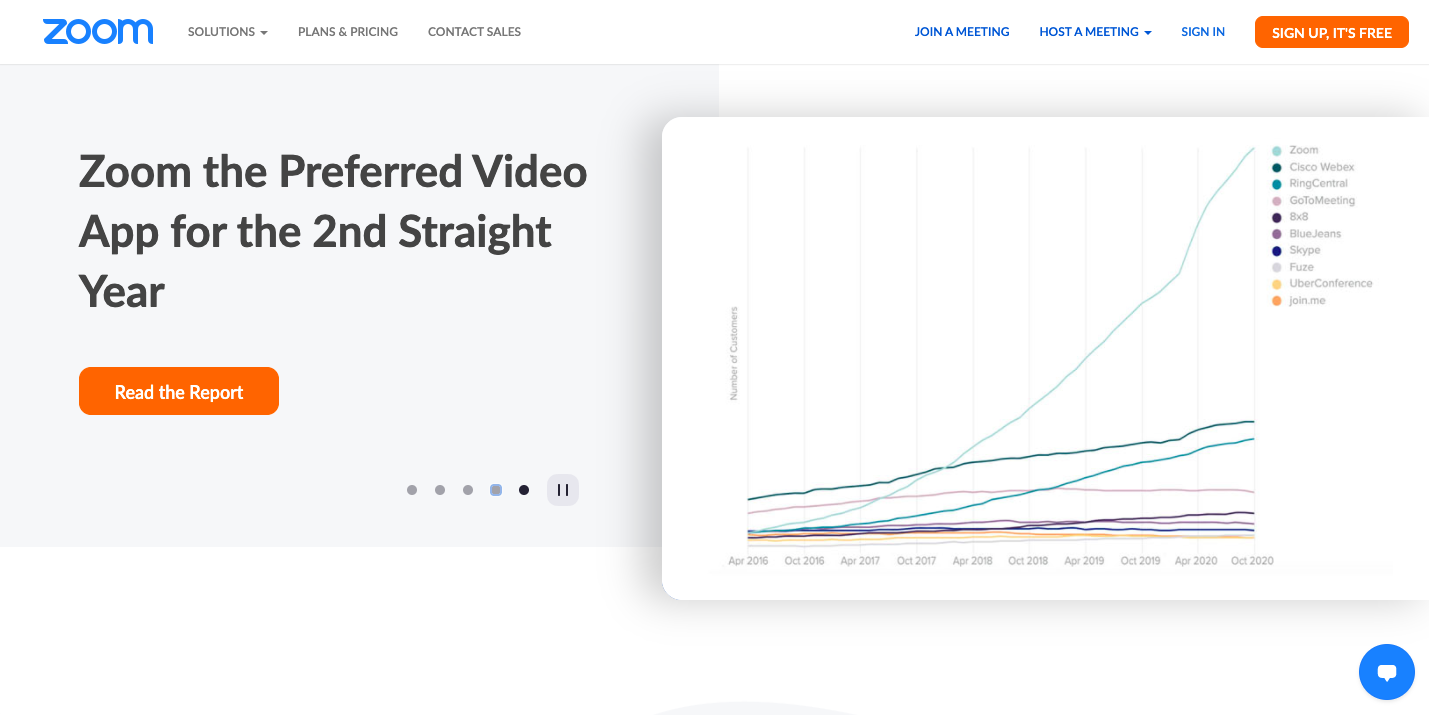Open the chat support bubble
Screen dimensions: 1429x715
1387,672
